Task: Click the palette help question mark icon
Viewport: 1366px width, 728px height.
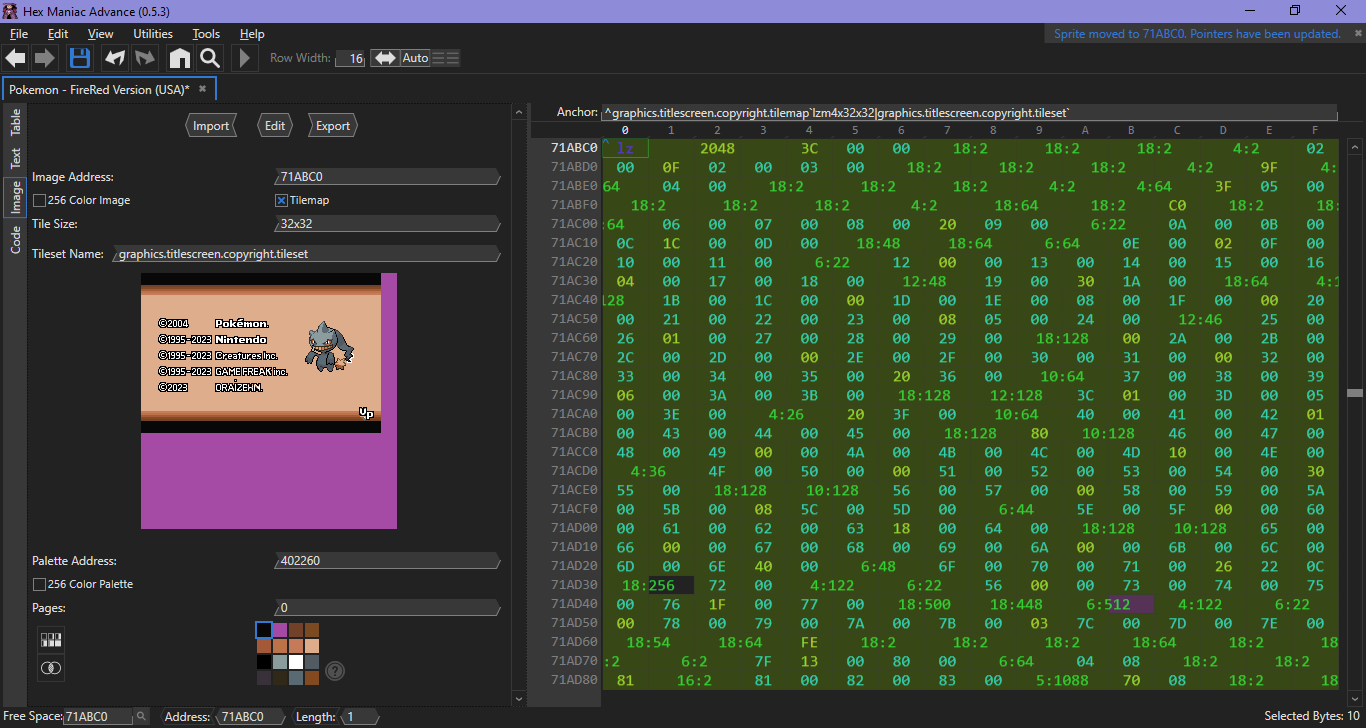Action: pyautogui.click(x=335, y=671)
